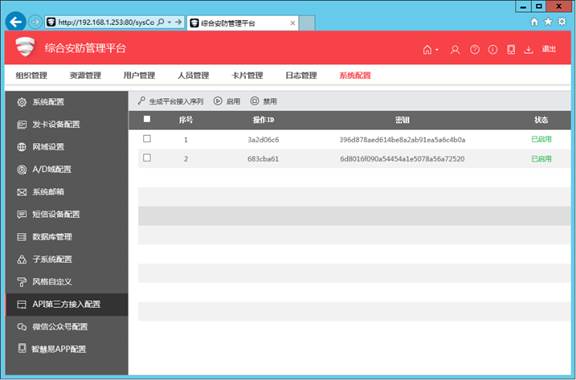Open the mobile device icon in header
This screenshot has height=380, width=576.
pyautogui.click(x=511, y=50)
